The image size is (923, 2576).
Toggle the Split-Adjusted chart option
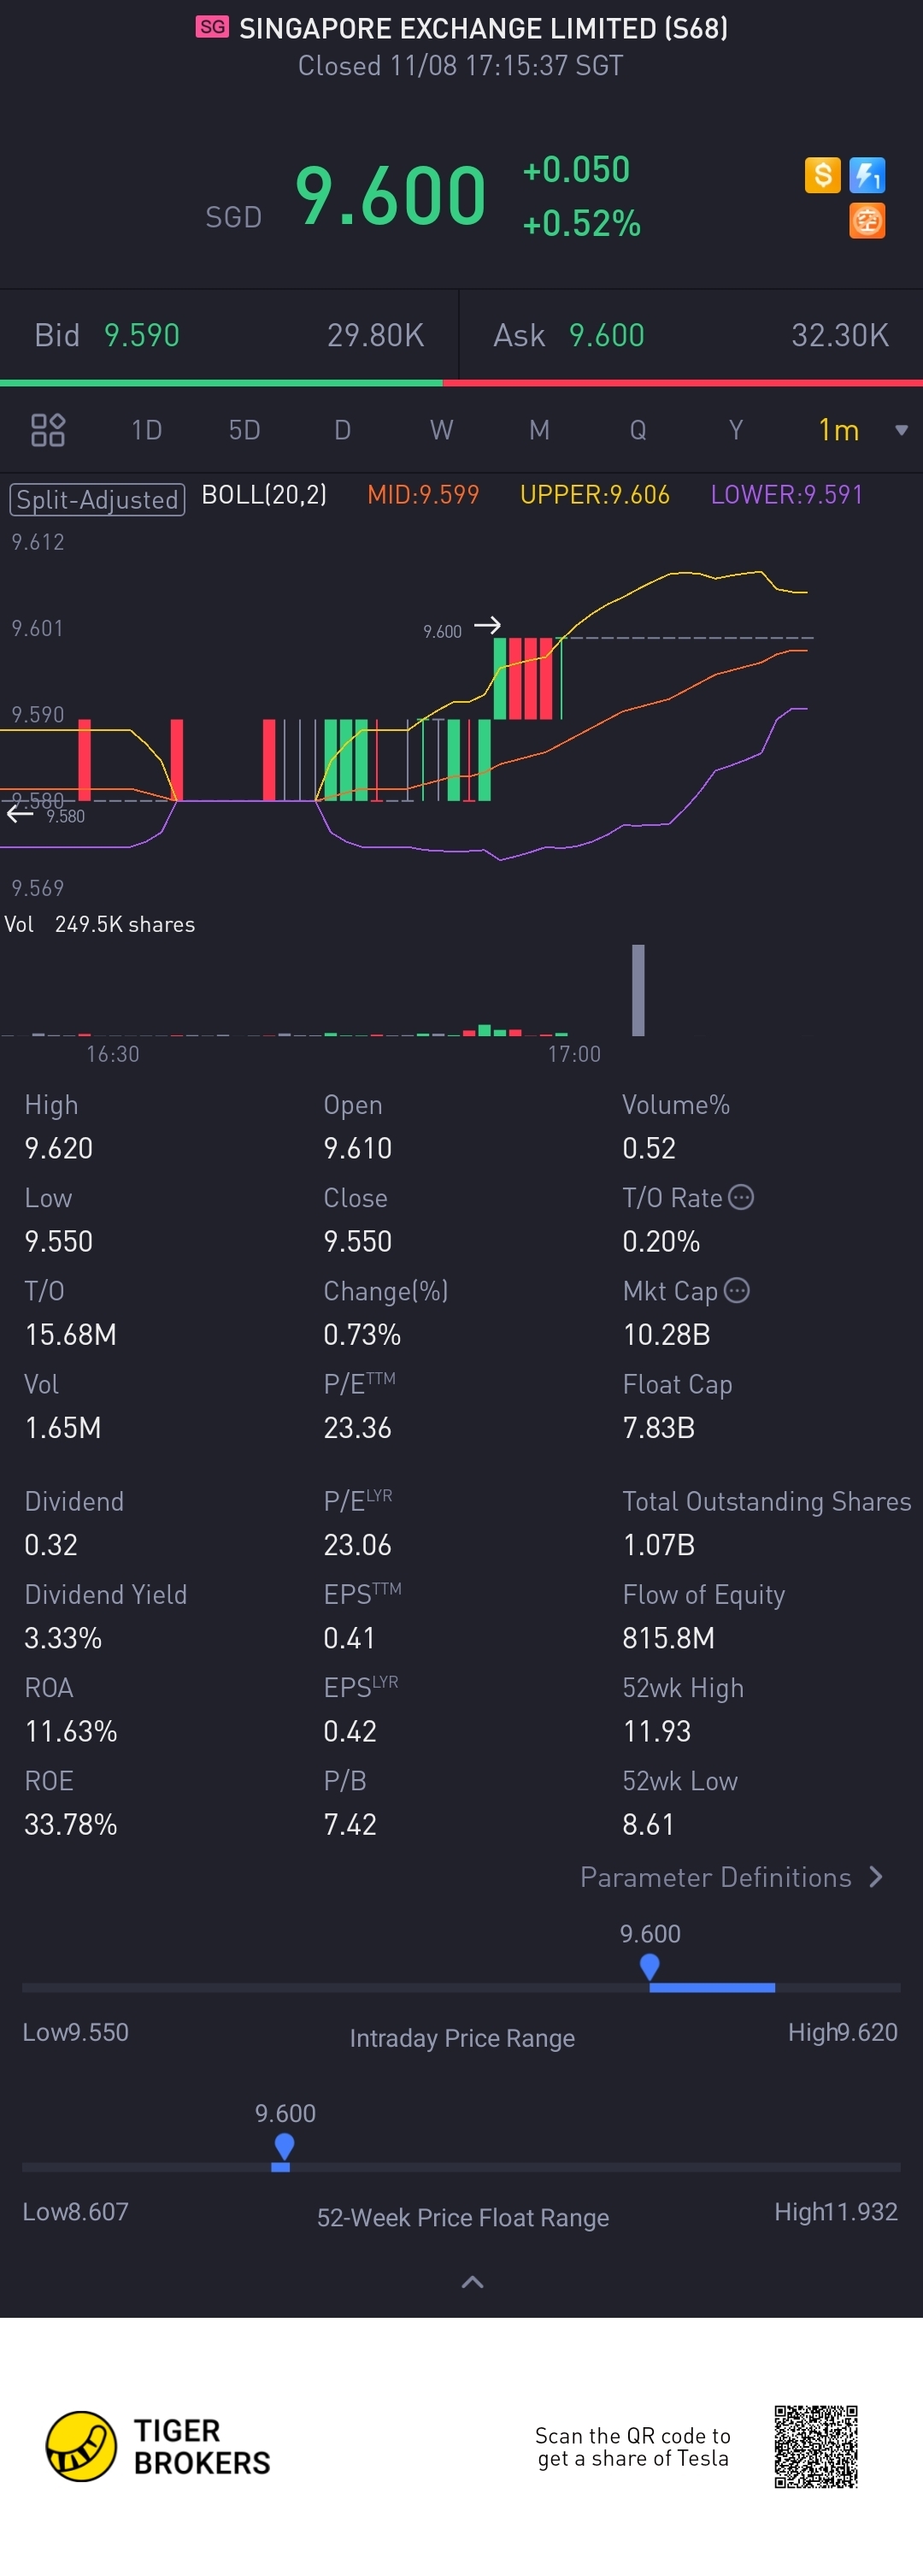97,498
